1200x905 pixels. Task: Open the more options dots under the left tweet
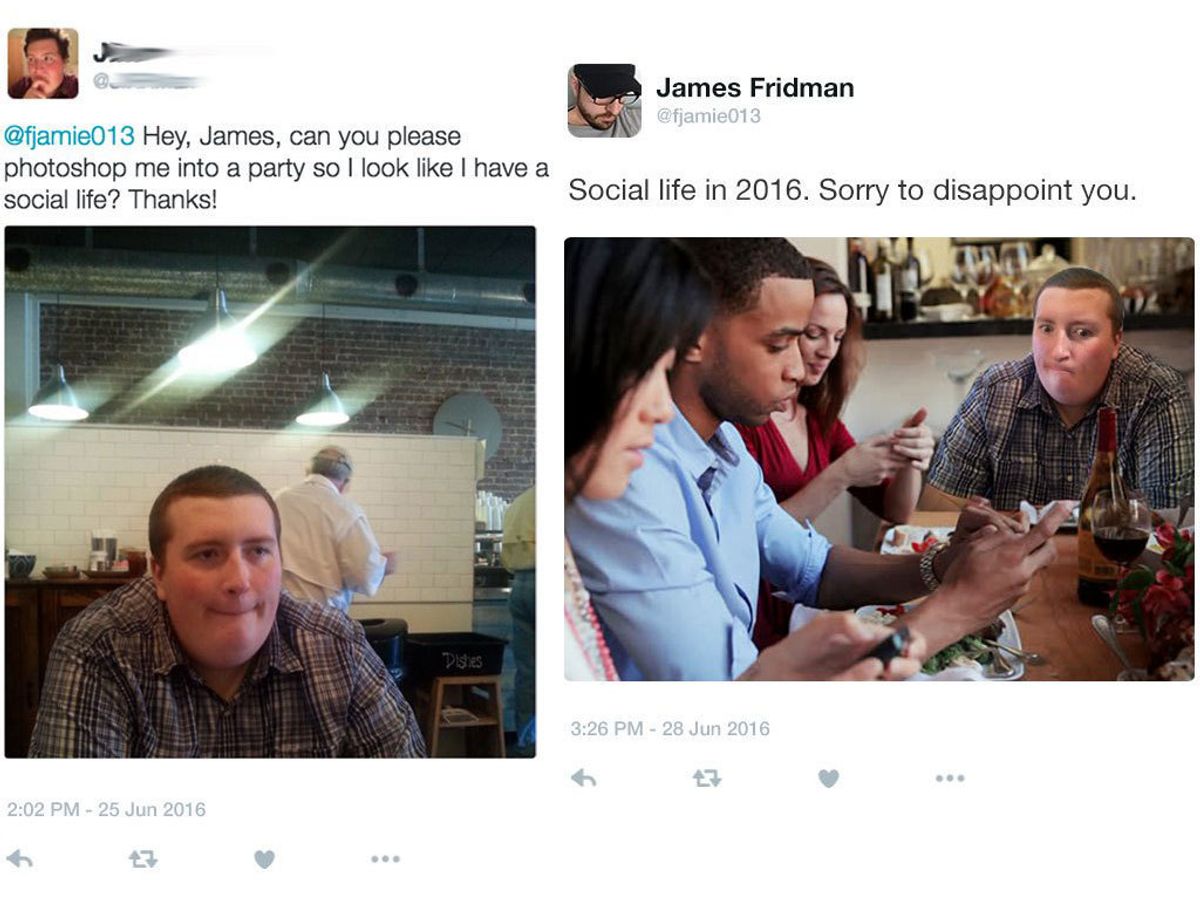pyautogui.click(x=385, y=858)
